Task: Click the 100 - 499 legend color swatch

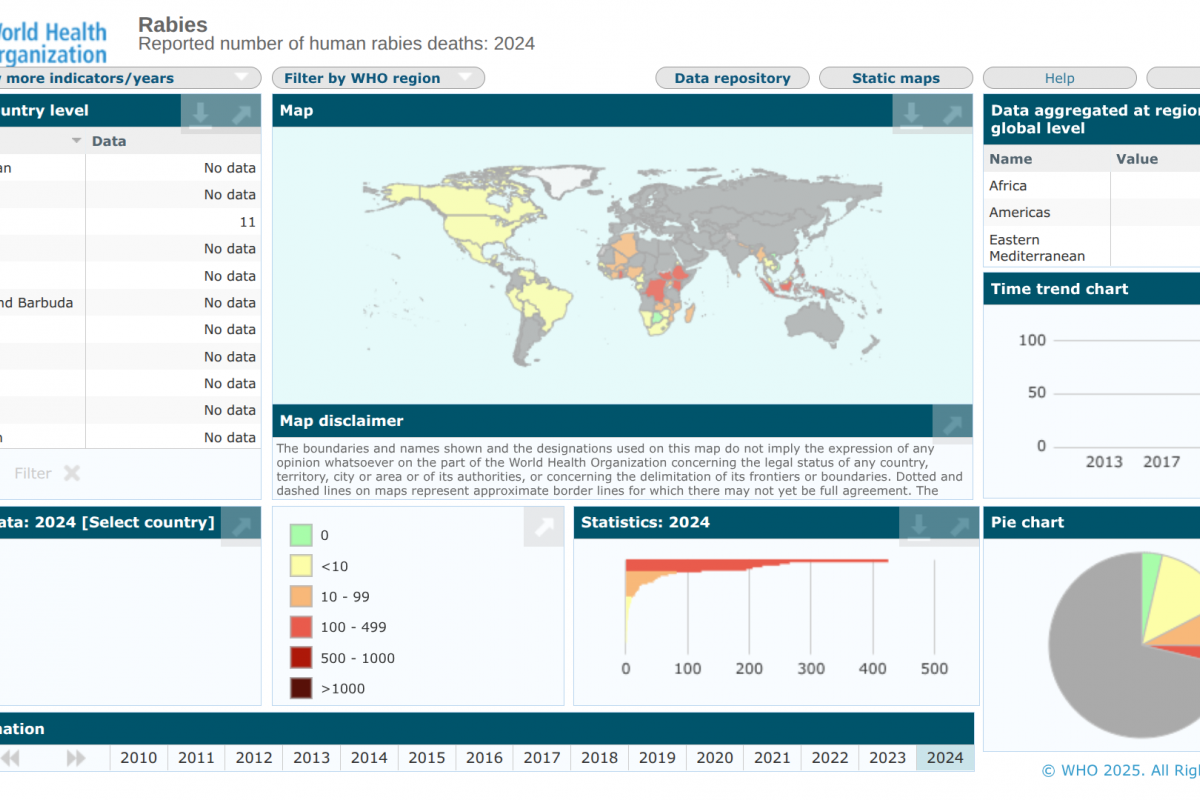Action: (301, 627)
